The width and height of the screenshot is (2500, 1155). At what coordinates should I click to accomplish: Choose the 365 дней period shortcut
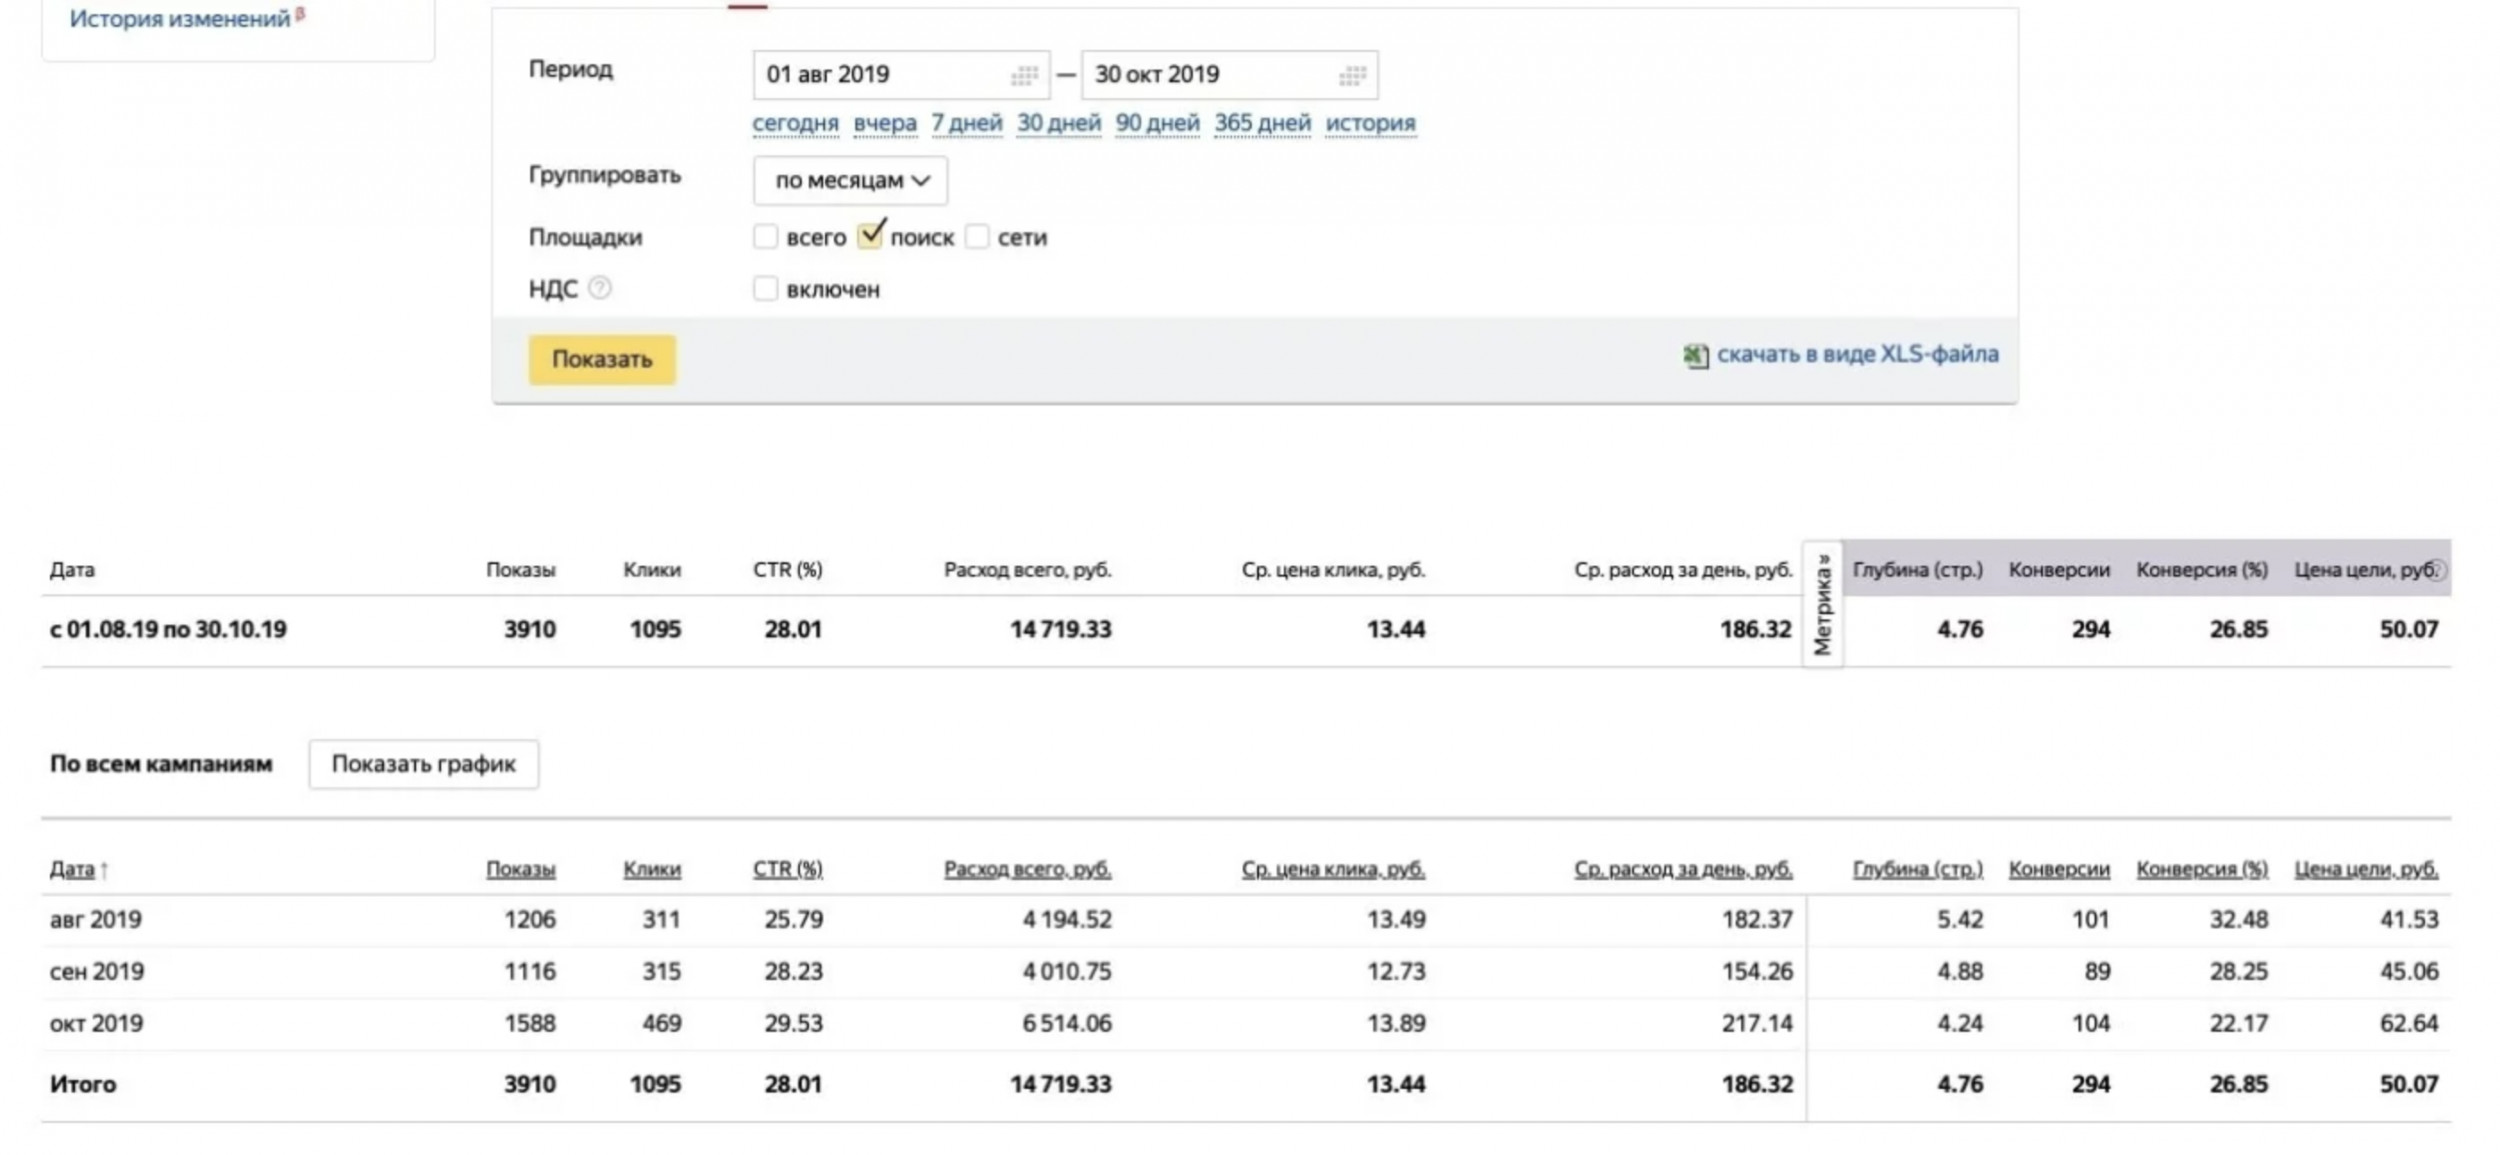coord(1262,123)
